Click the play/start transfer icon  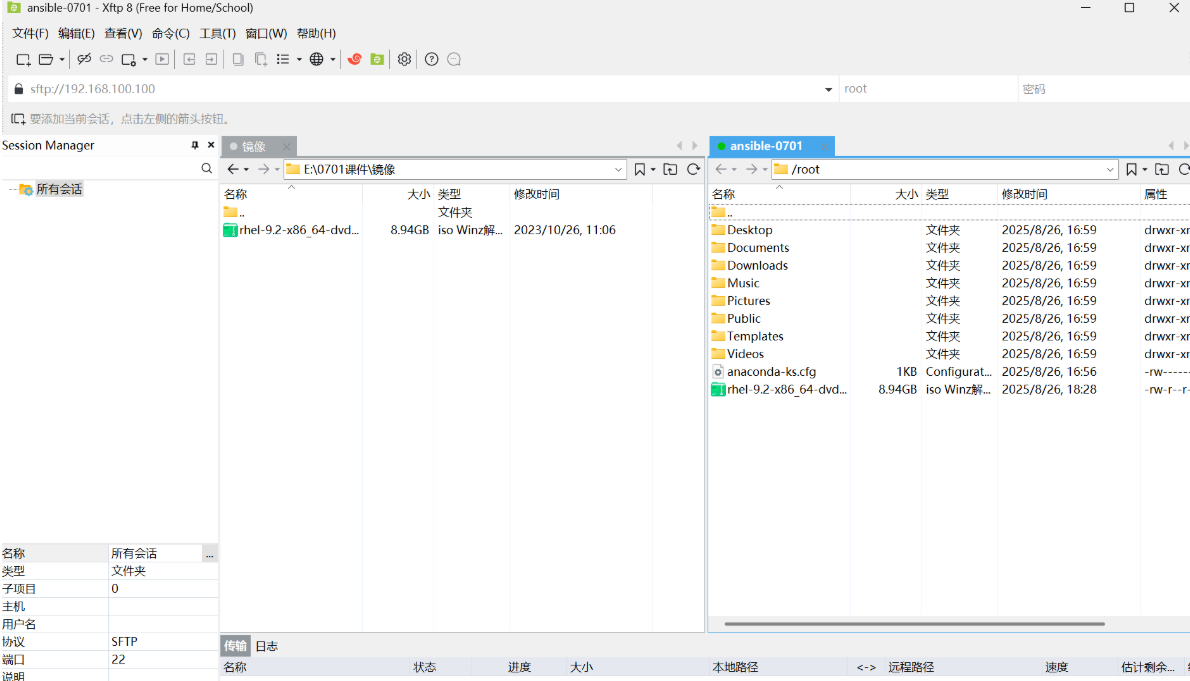click(x=162, y=59)
